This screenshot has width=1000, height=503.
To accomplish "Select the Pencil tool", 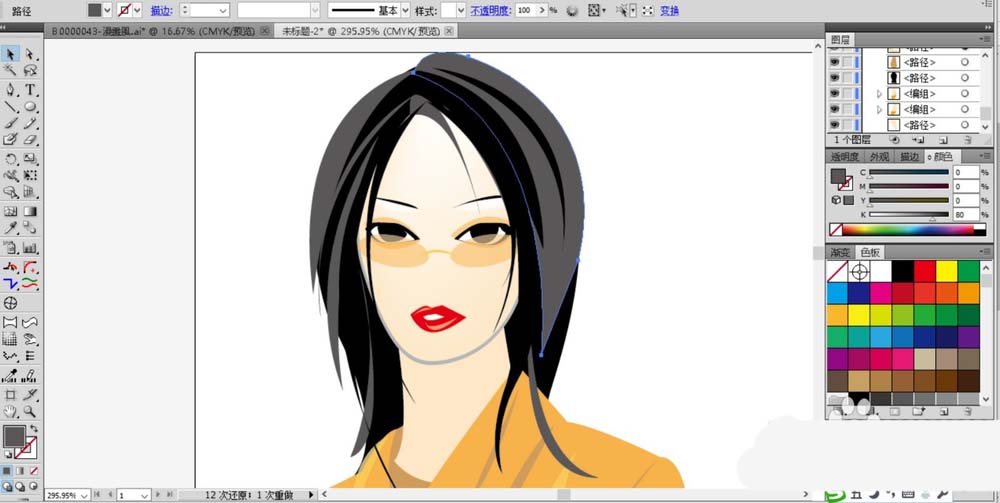I will coord(30,123).
